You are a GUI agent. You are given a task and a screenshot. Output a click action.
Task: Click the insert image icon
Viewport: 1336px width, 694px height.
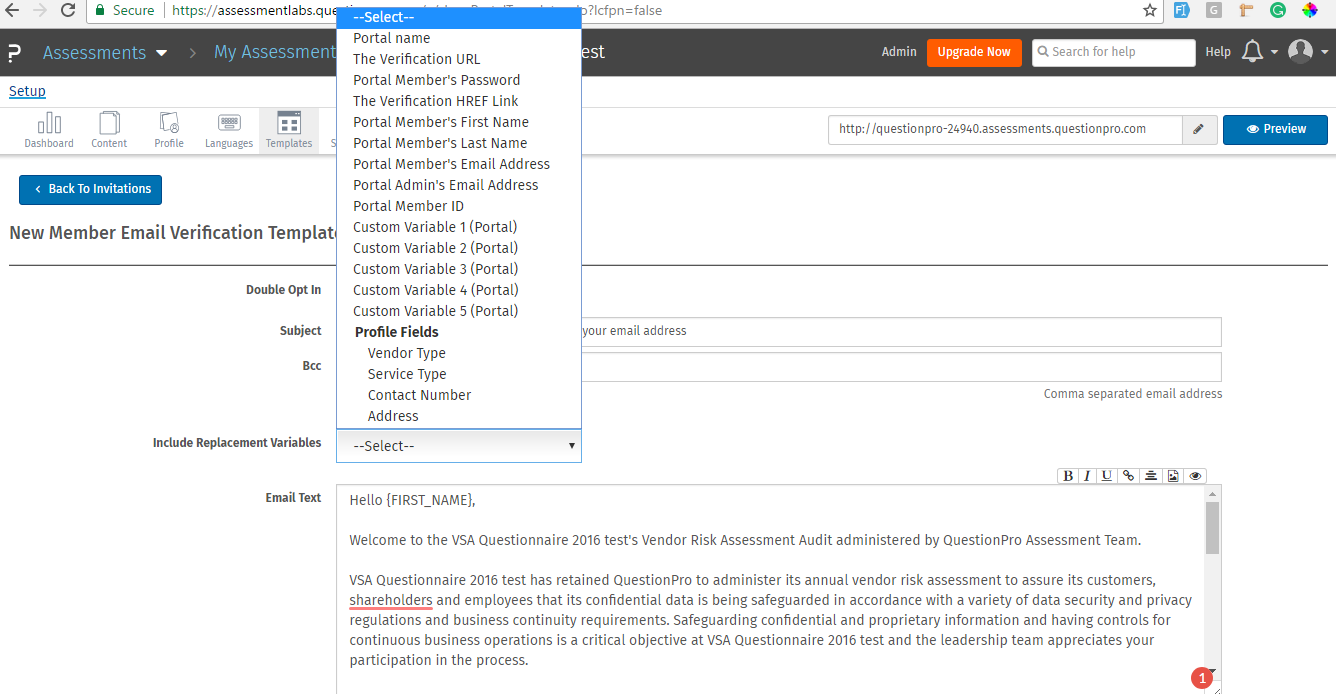pyautogui.click(x=1173, y=476)
